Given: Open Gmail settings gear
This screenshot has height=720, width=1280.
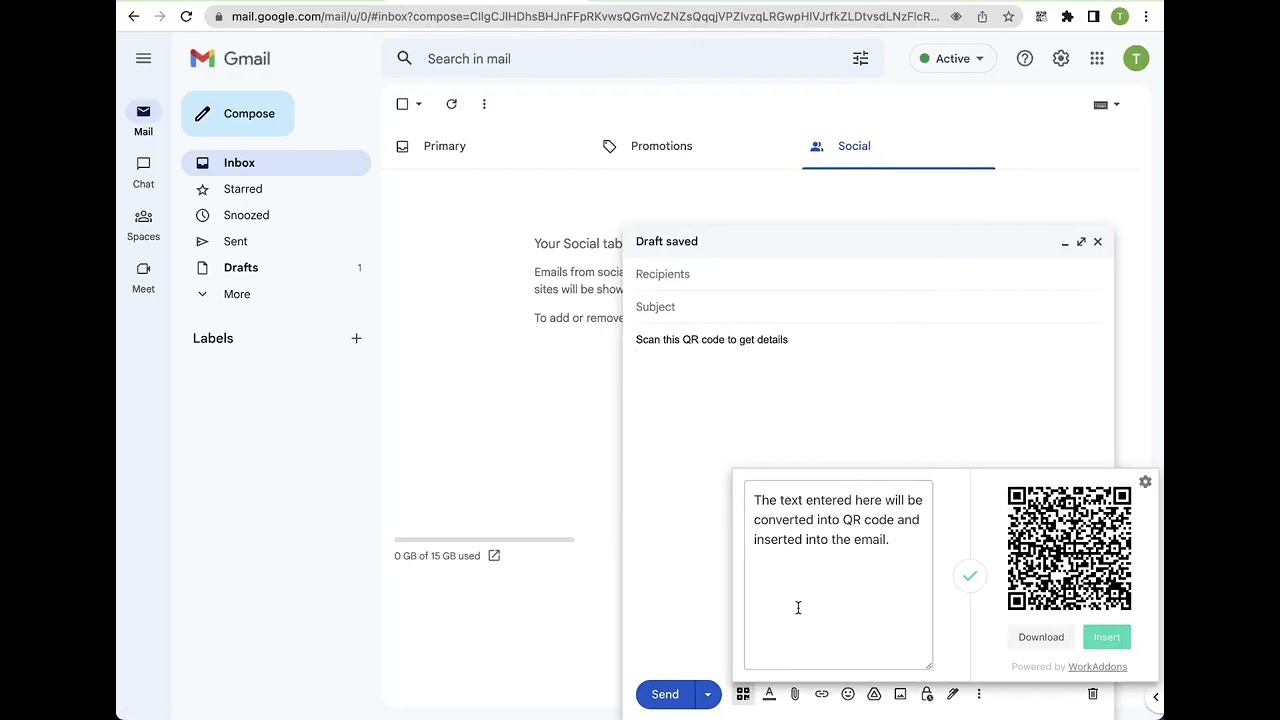Looking at the screenshot, I should click(1061, 59).
